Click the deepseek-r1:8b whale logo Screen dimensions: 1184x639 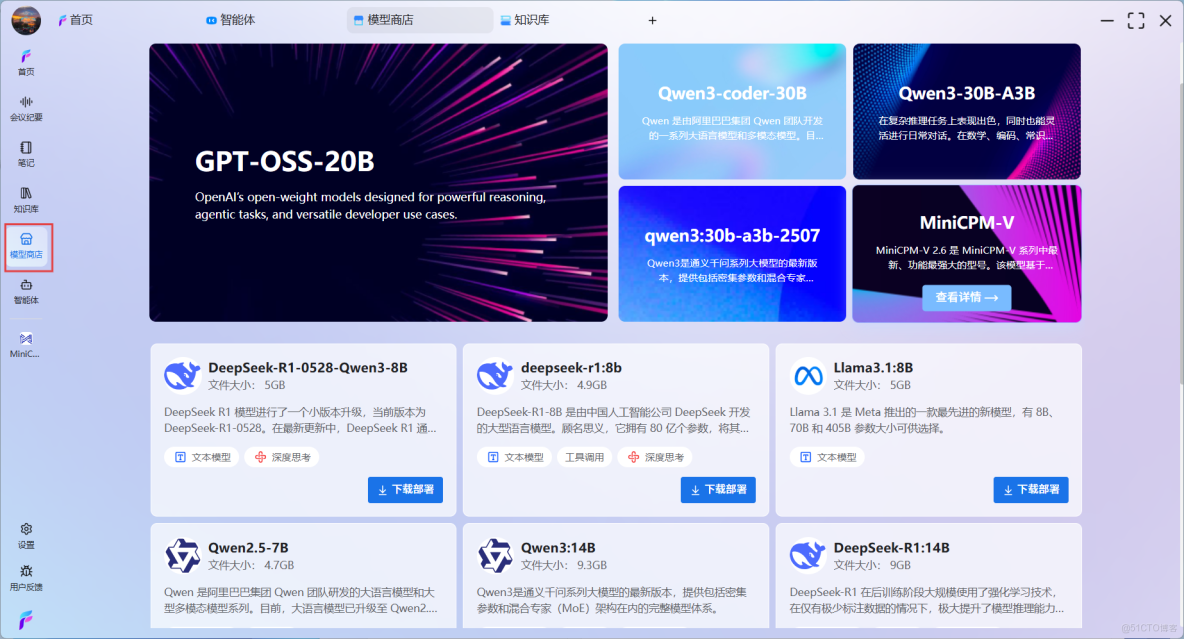pos(495,375)
